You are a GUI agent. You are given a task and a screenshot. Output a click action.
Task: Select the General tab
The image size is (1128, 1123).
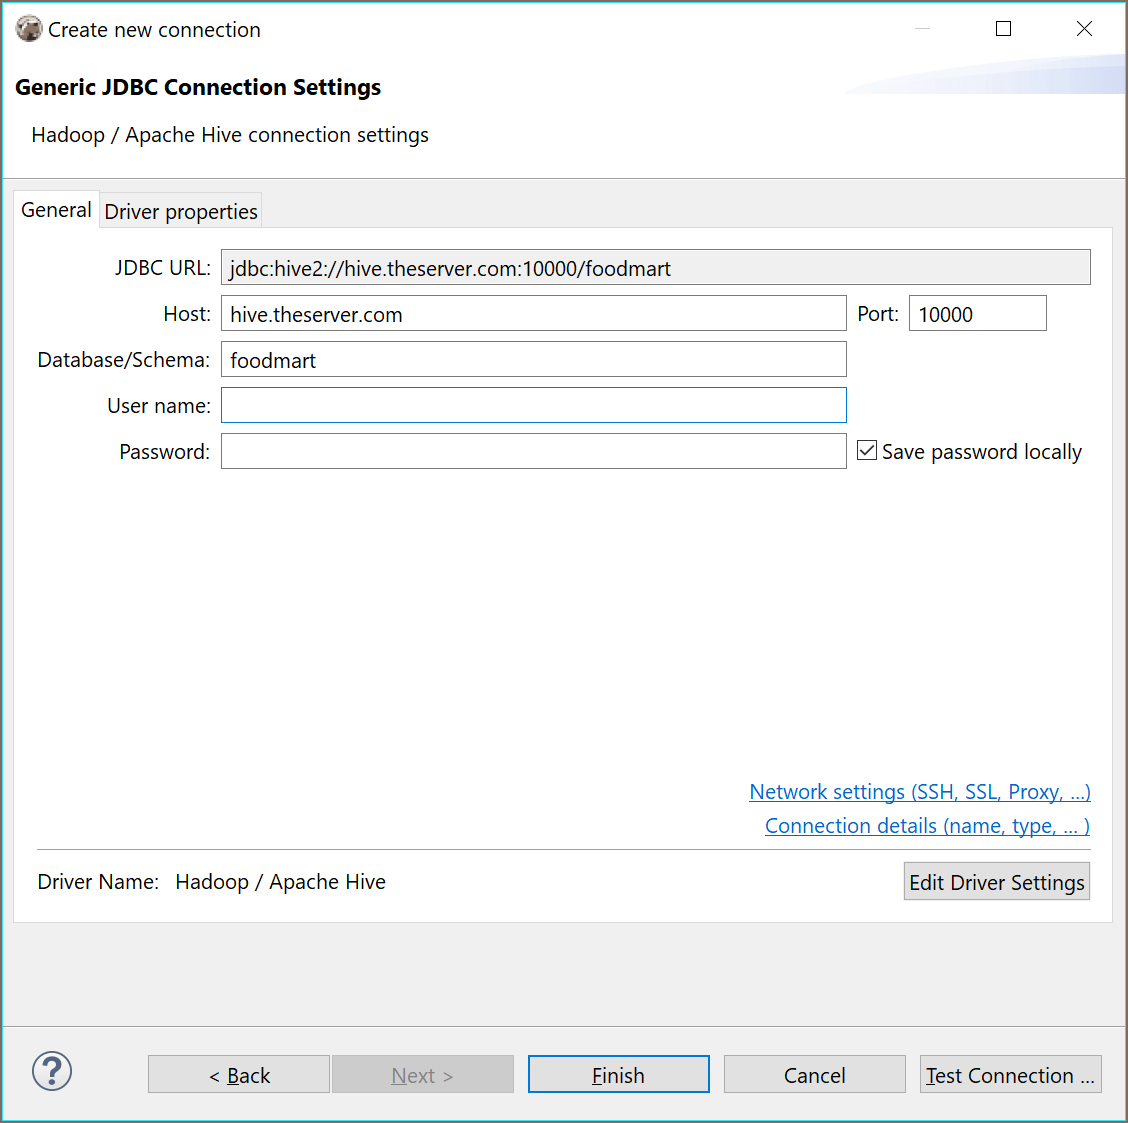[56, 210]
